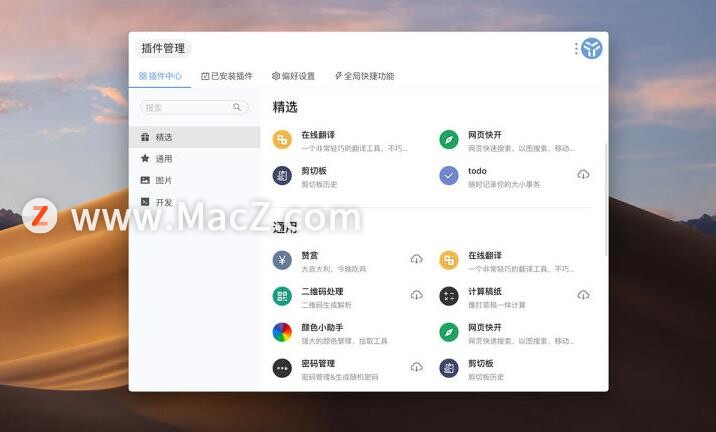
Task: Download the 赞赏 plugin via cloud icon
Action: 416,259
